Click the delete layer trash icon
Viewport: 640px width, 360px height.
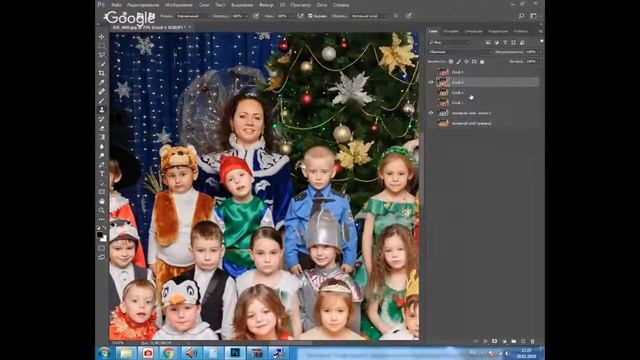[x=532, y=341]
